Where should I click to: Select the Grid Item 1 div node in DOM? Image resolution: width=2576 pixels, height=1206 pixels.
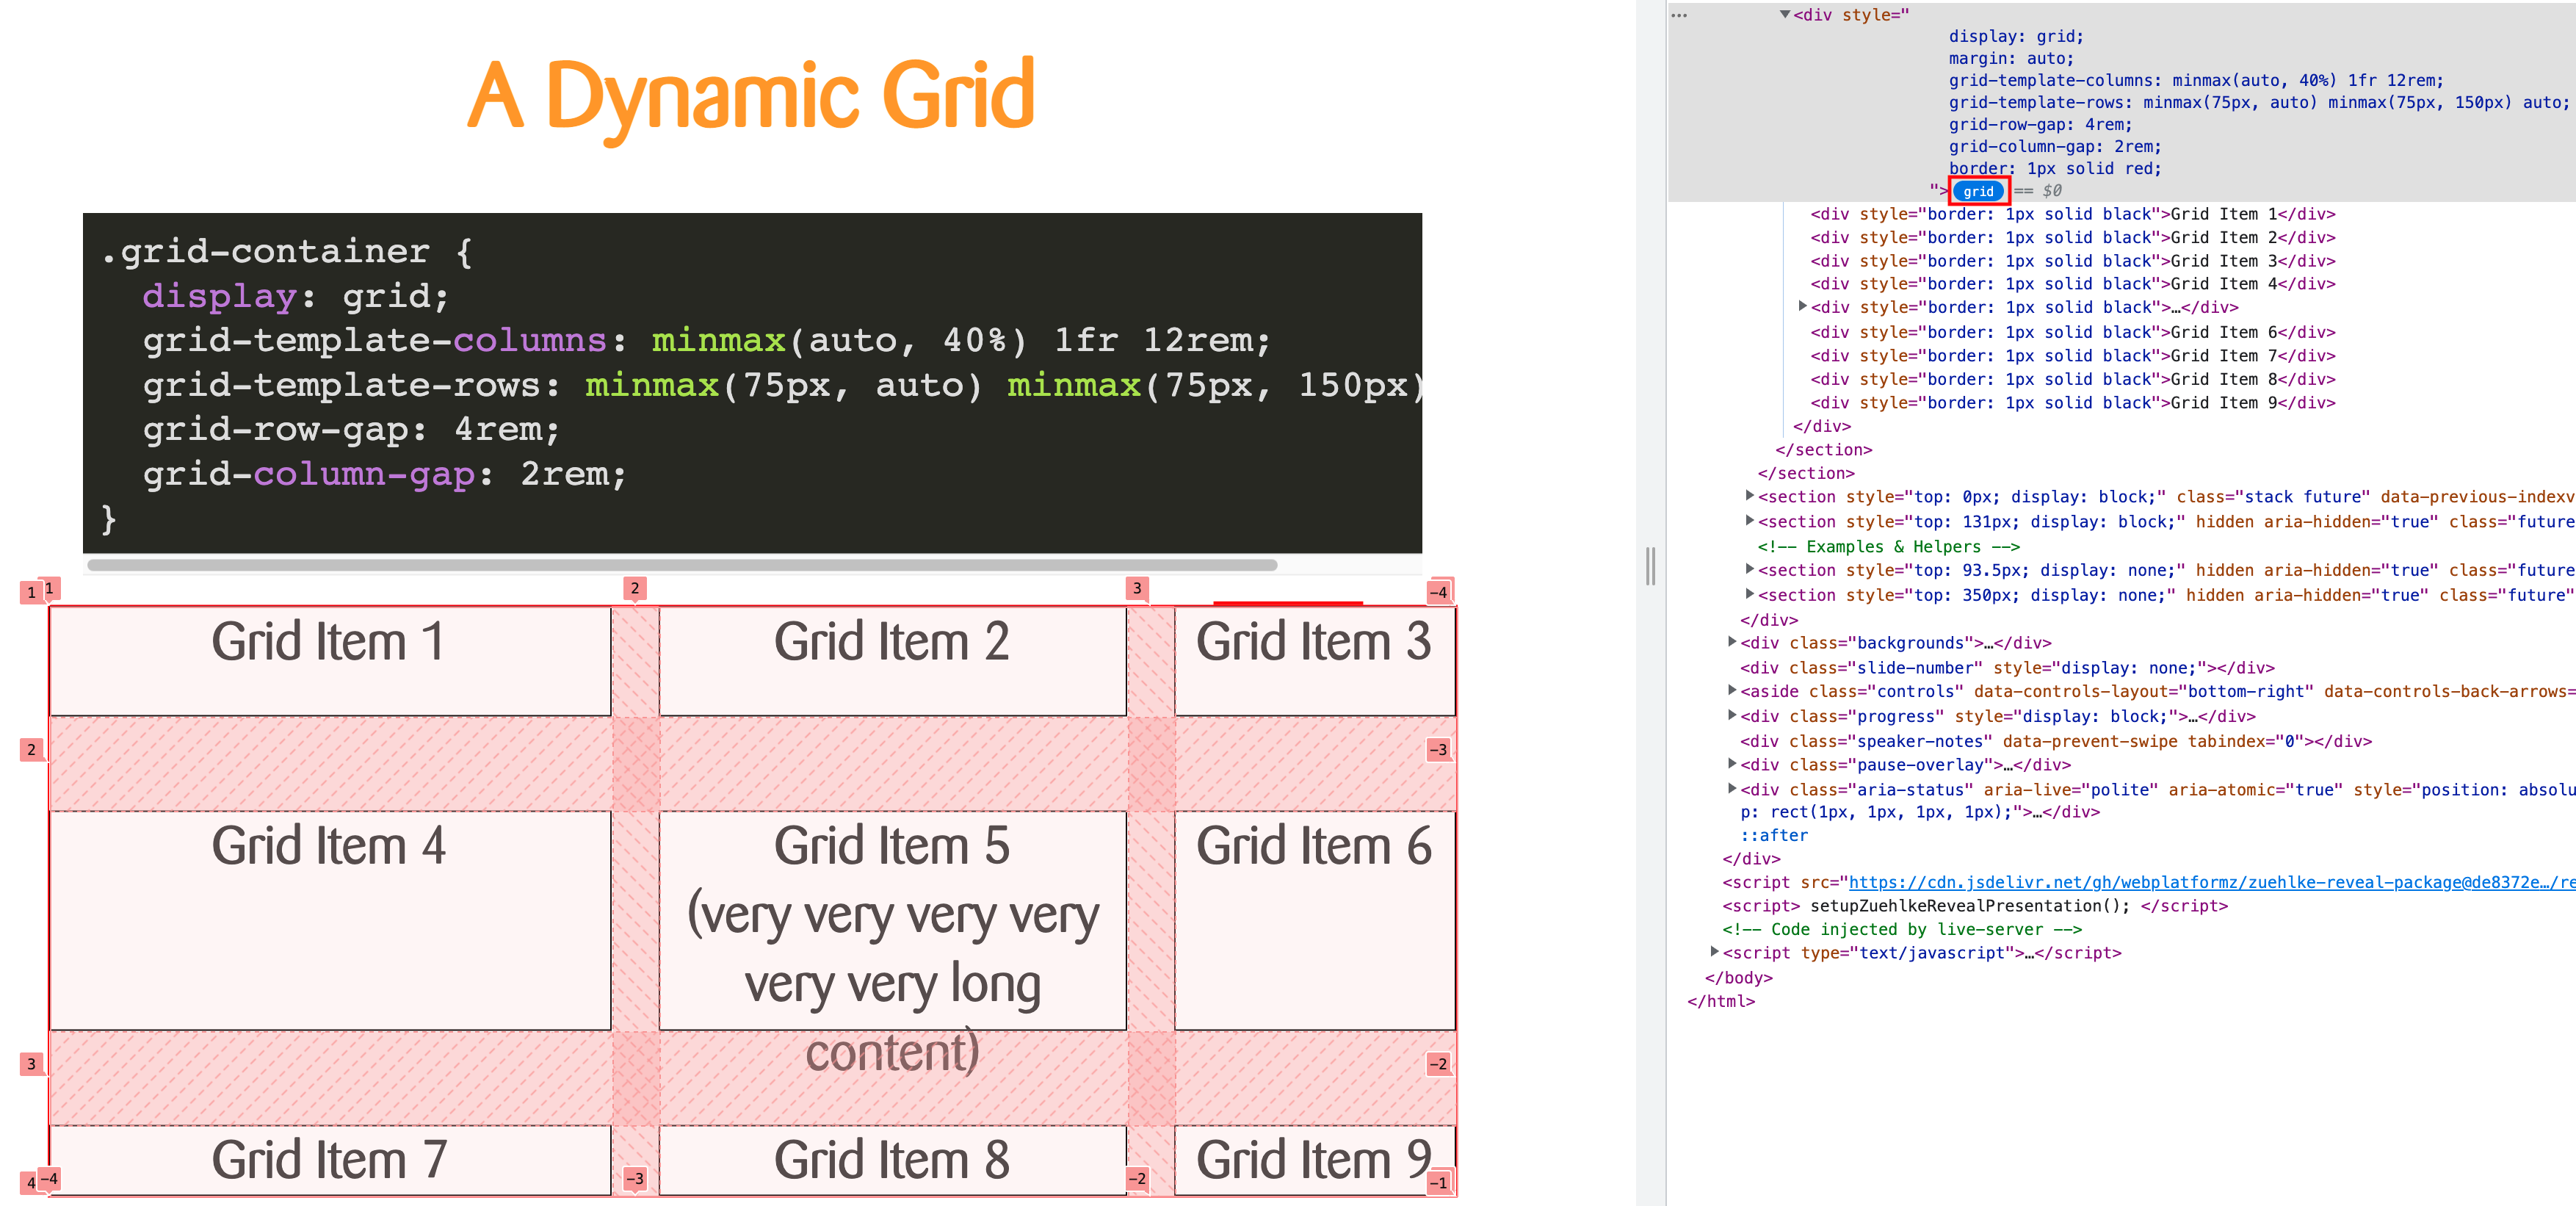2072,214
